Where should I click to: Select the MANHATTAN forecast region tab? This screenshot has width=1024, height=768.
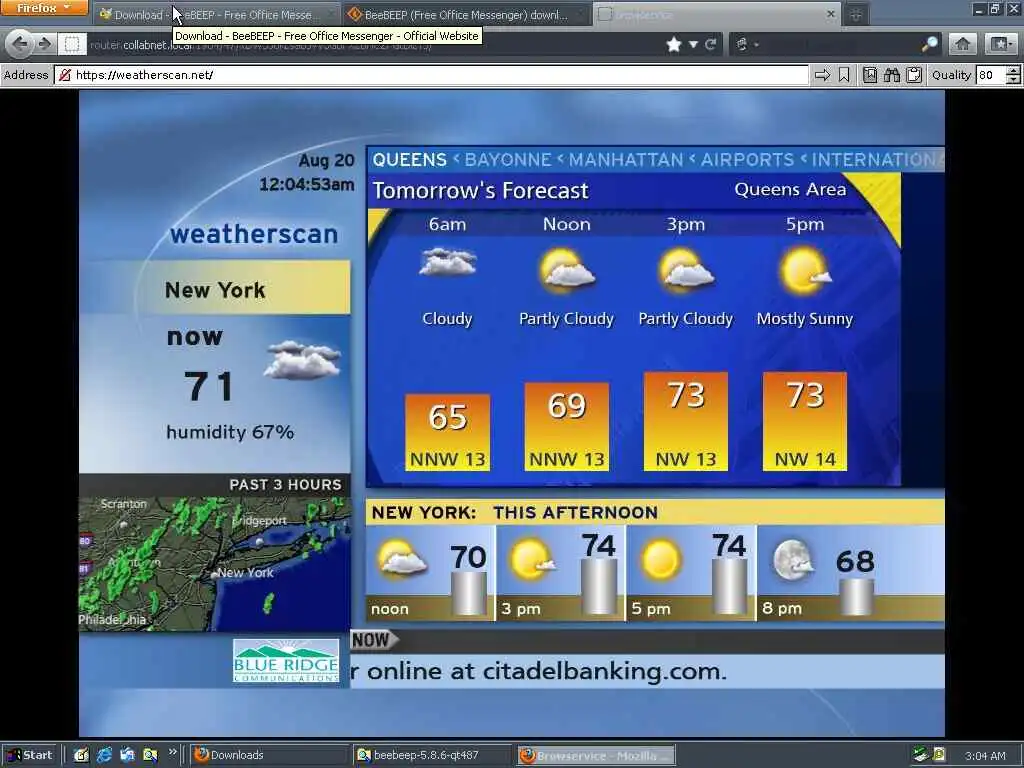(x=626, y=160)
